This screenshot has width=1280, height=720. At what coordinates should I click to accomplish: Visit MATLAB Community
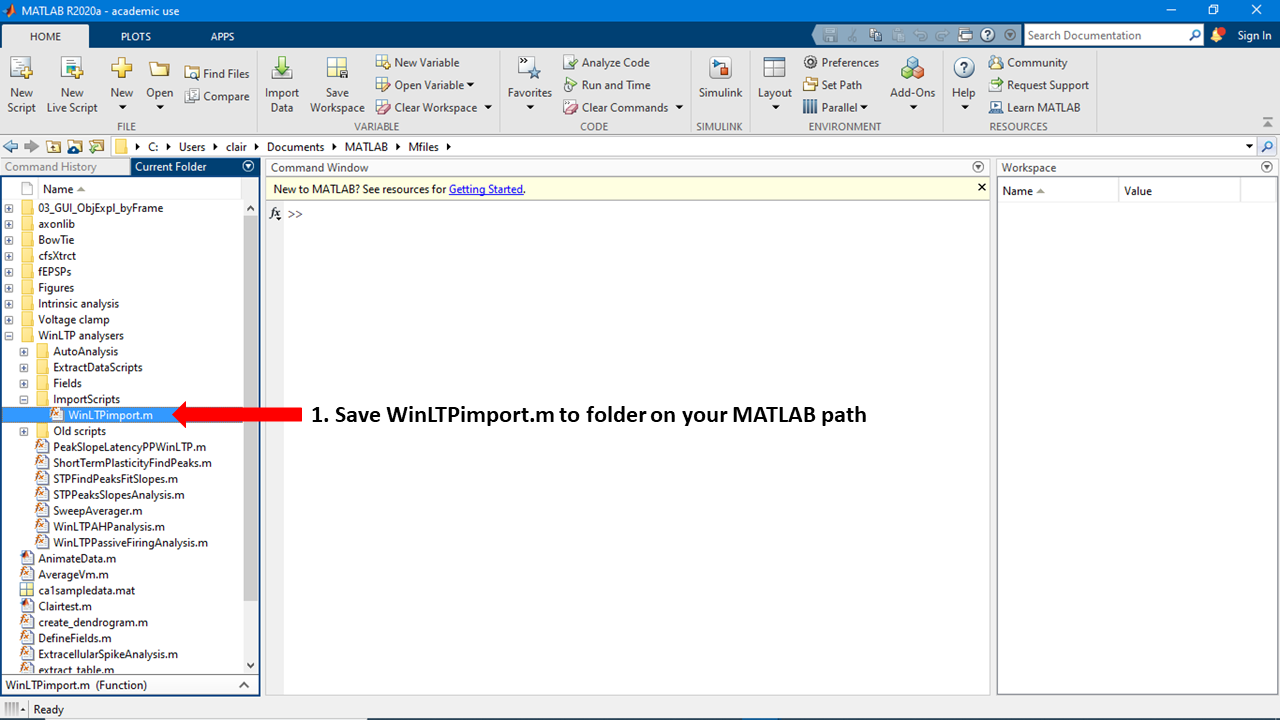(1028, 62)
